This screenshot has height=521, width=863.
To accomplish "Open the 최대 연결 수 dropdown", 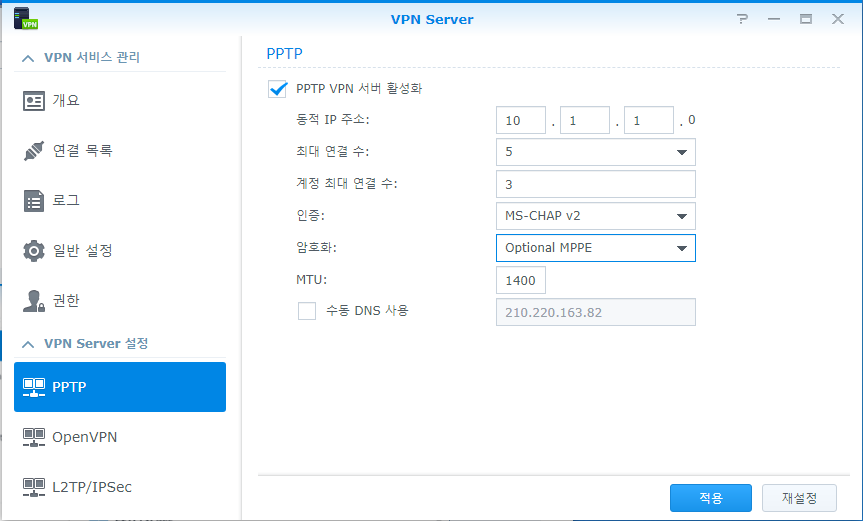I will (596, 152).
